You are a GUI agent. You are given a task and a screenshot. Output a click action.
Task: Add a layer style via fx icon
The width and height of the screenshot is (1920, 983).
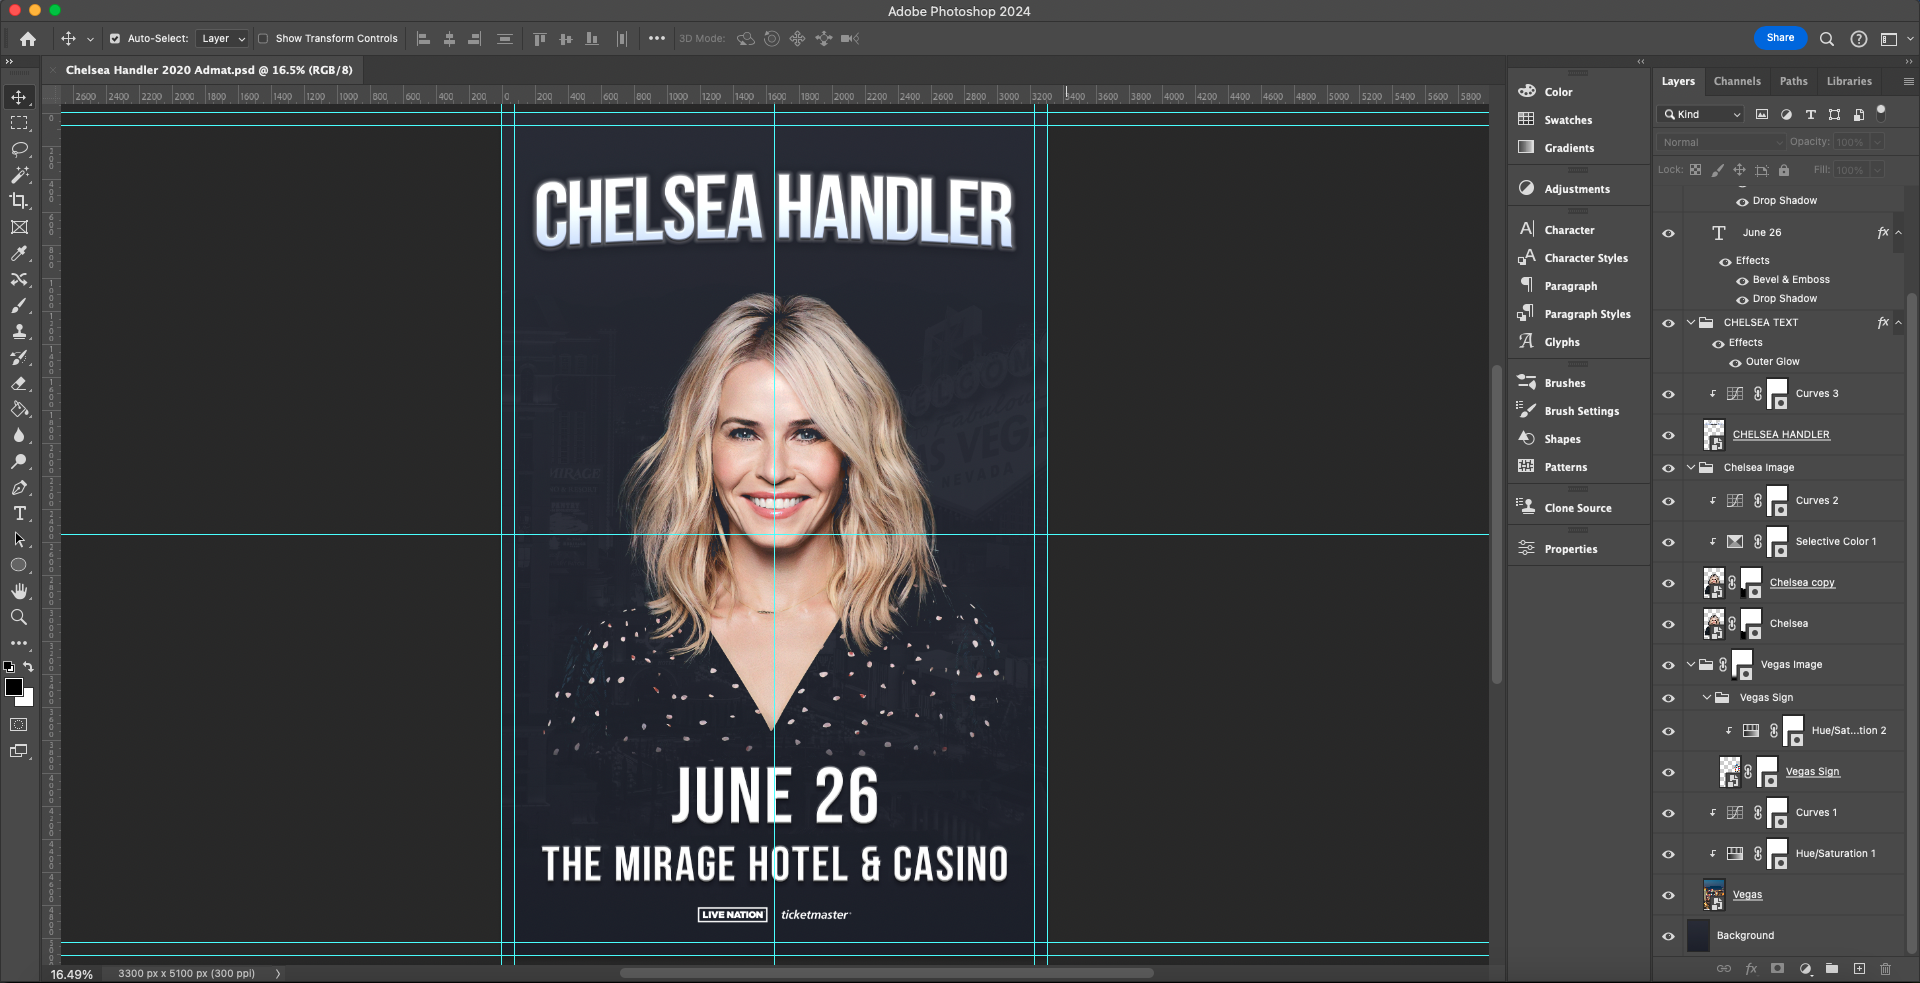pos(1751,968)
